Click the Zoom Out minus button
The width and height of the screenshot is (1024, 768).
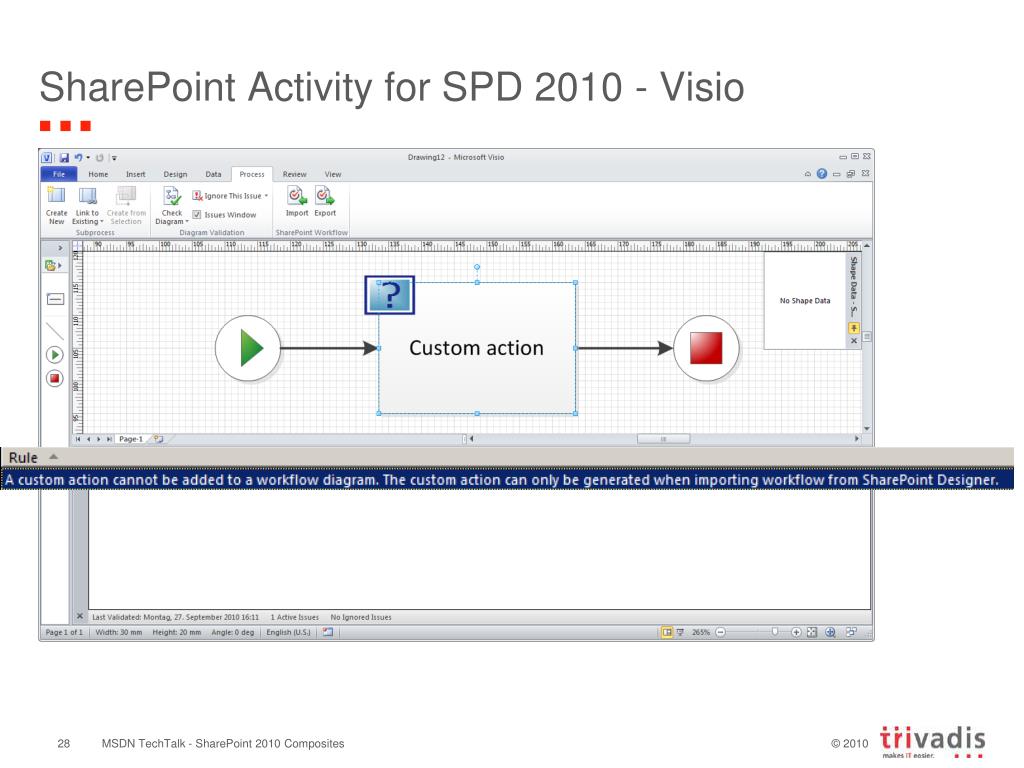click(720, 632)
